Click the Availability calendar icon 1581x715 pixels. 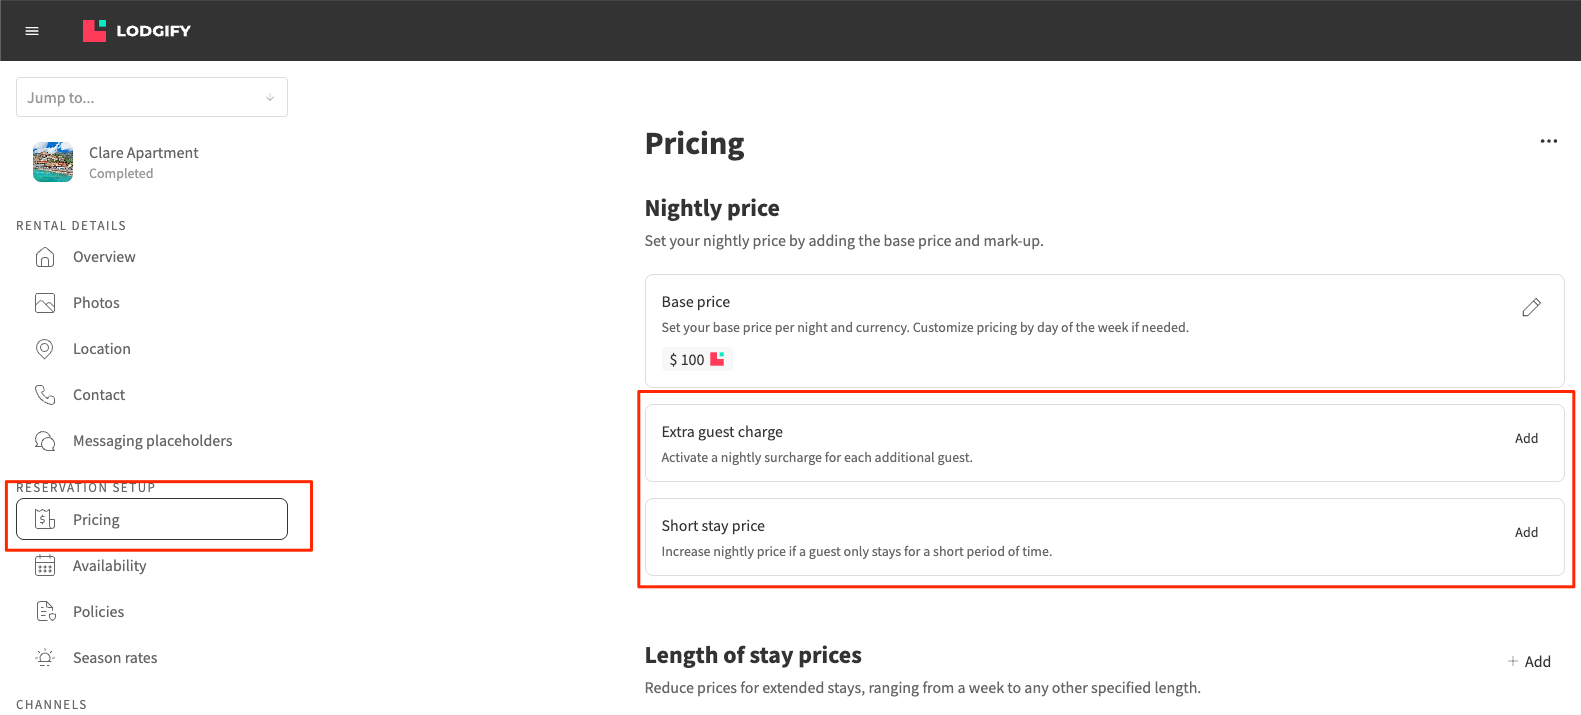pos(45,566)
